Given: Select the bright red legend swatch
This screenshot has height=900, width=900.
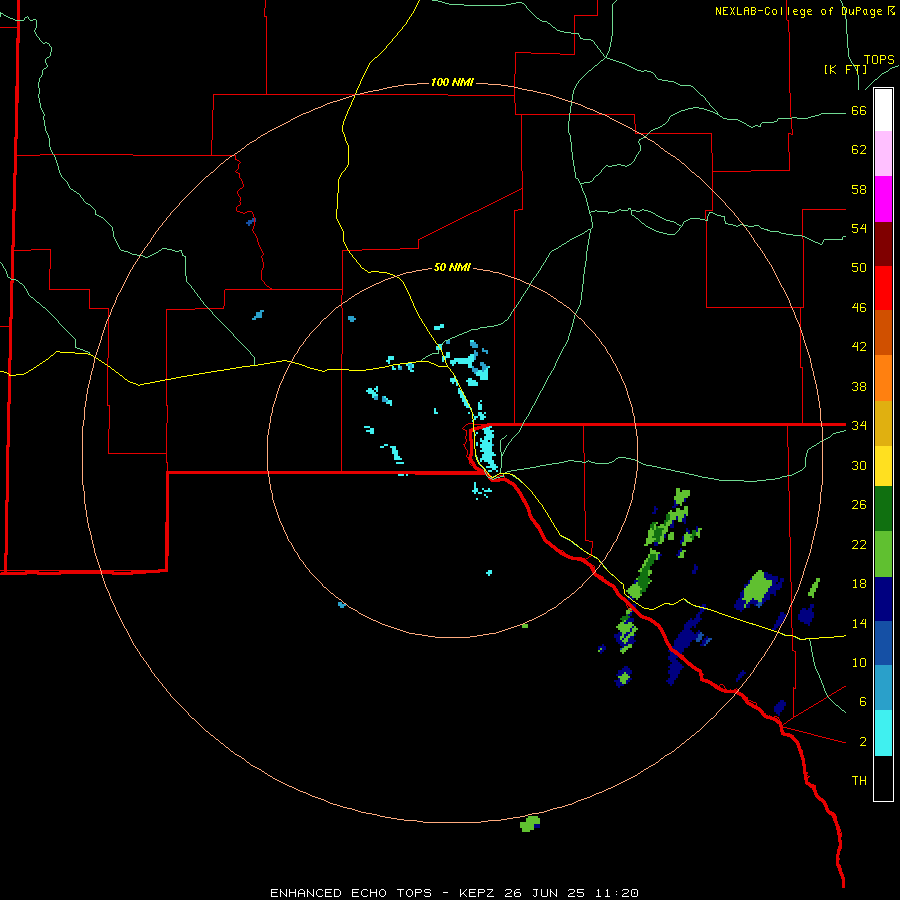Looking at the screenshot, I should (883, 288).
